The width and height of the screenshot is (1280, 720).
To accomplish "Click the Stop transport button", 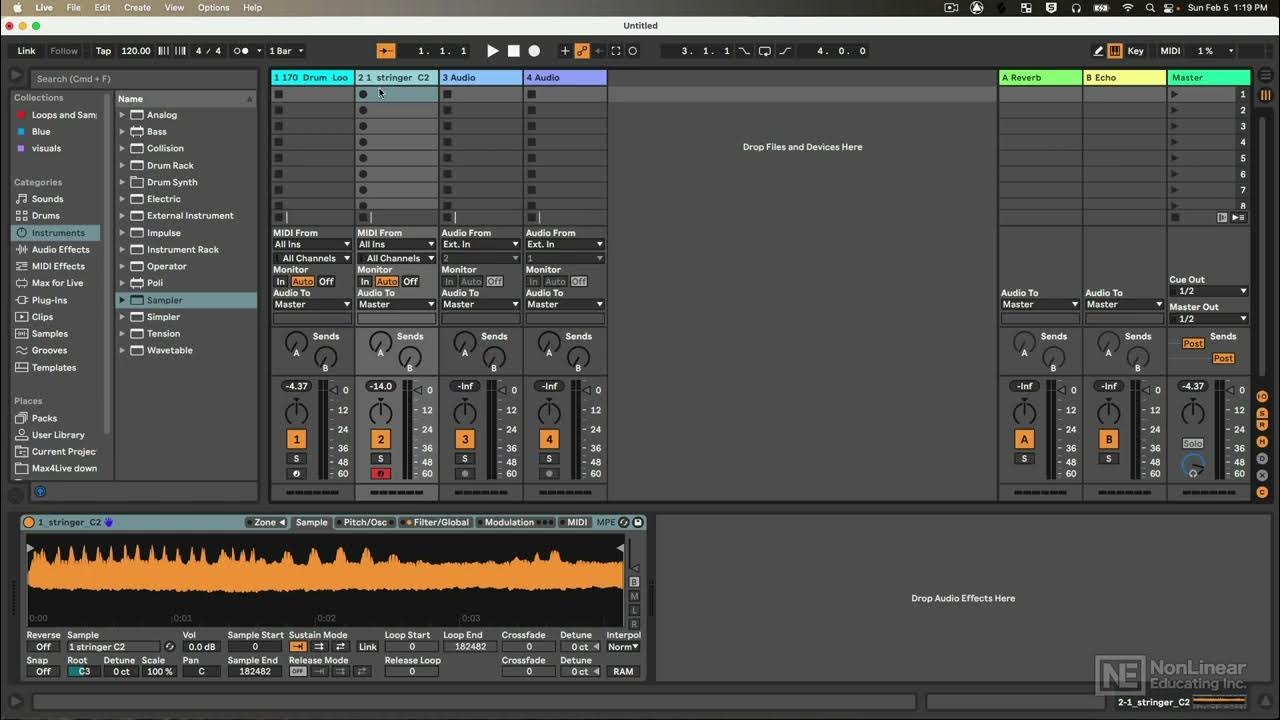I will click(513, 51).
